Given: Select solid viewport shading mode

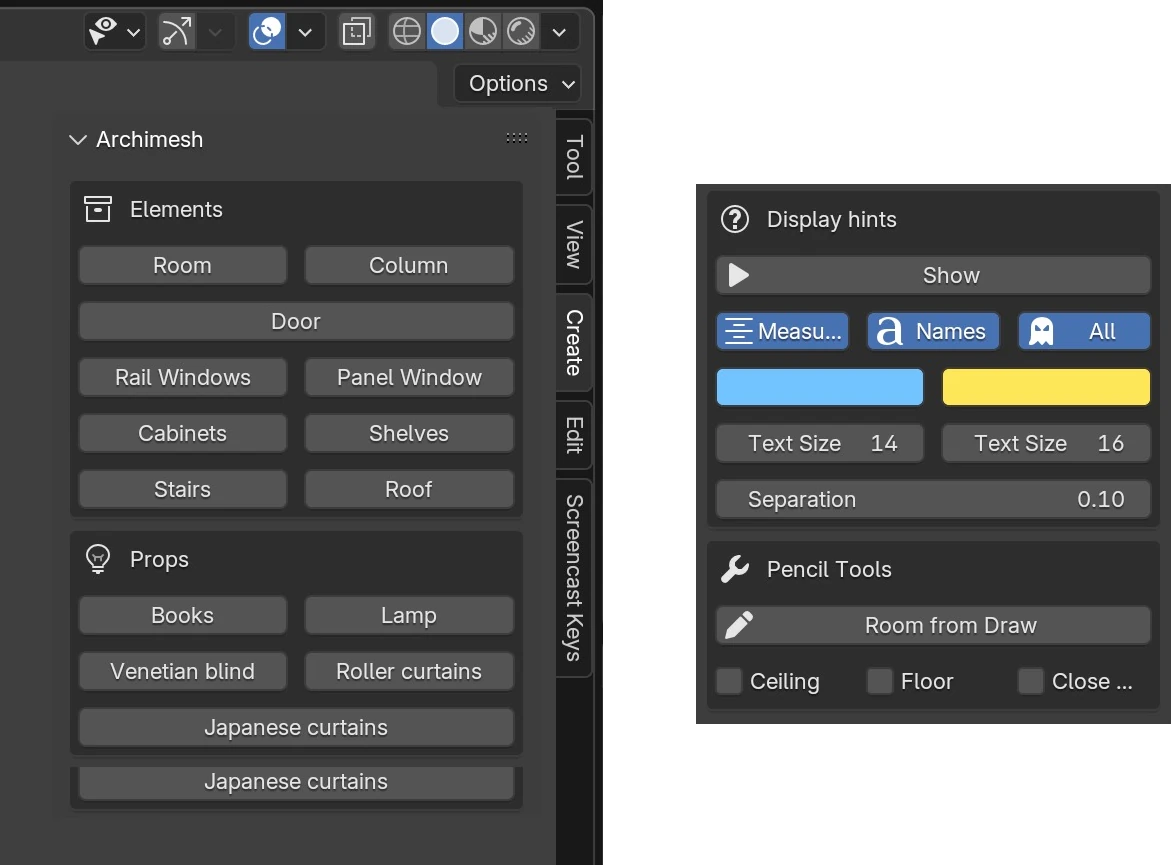Looking at the screenshot, I should point(445,33).
